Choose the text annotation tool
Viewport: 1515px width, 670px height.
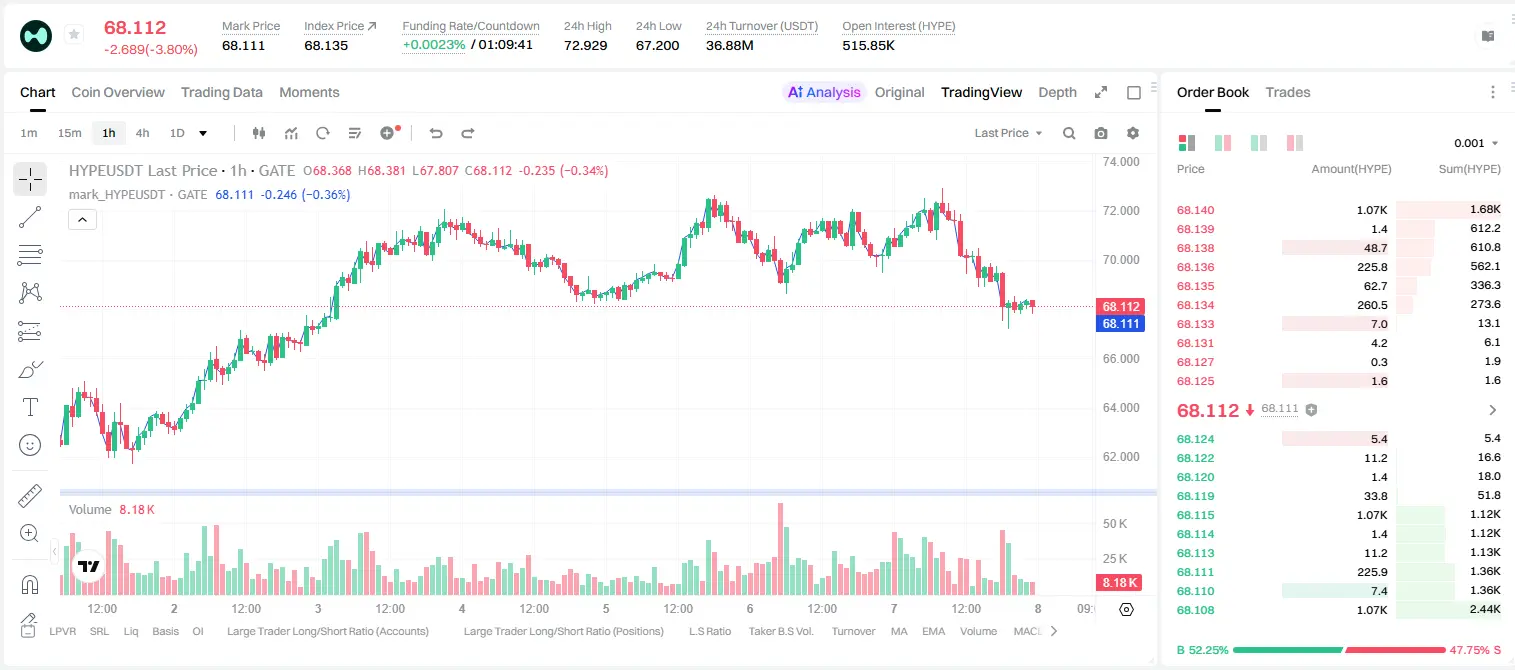(x=30, y=407)
